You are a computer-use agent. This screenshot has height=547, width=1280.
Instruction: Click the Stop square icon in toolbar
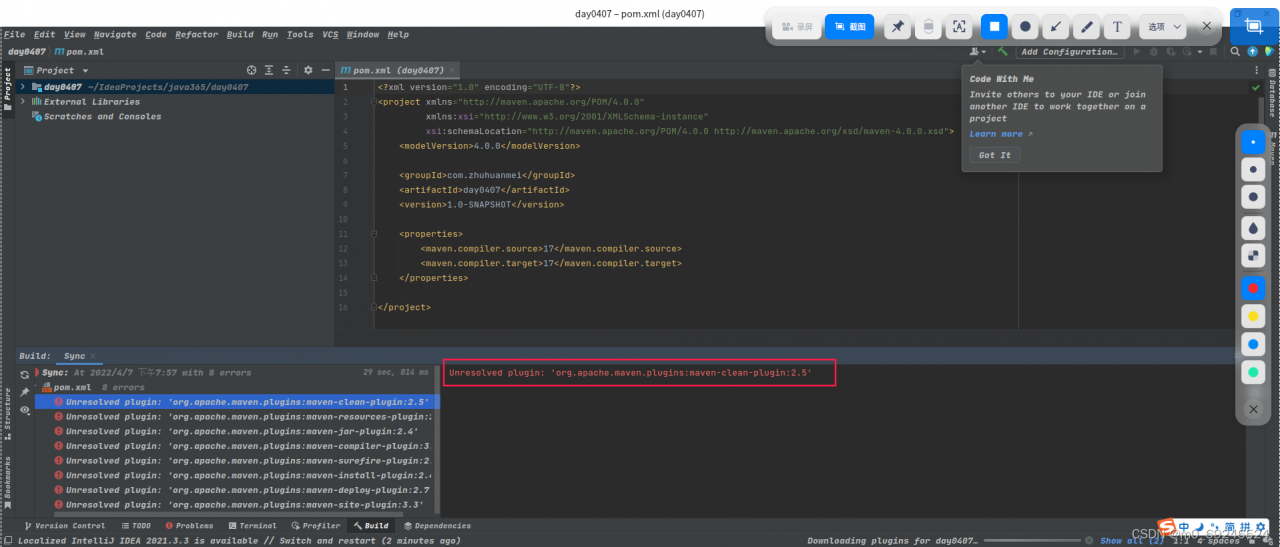pos(1213,51)
